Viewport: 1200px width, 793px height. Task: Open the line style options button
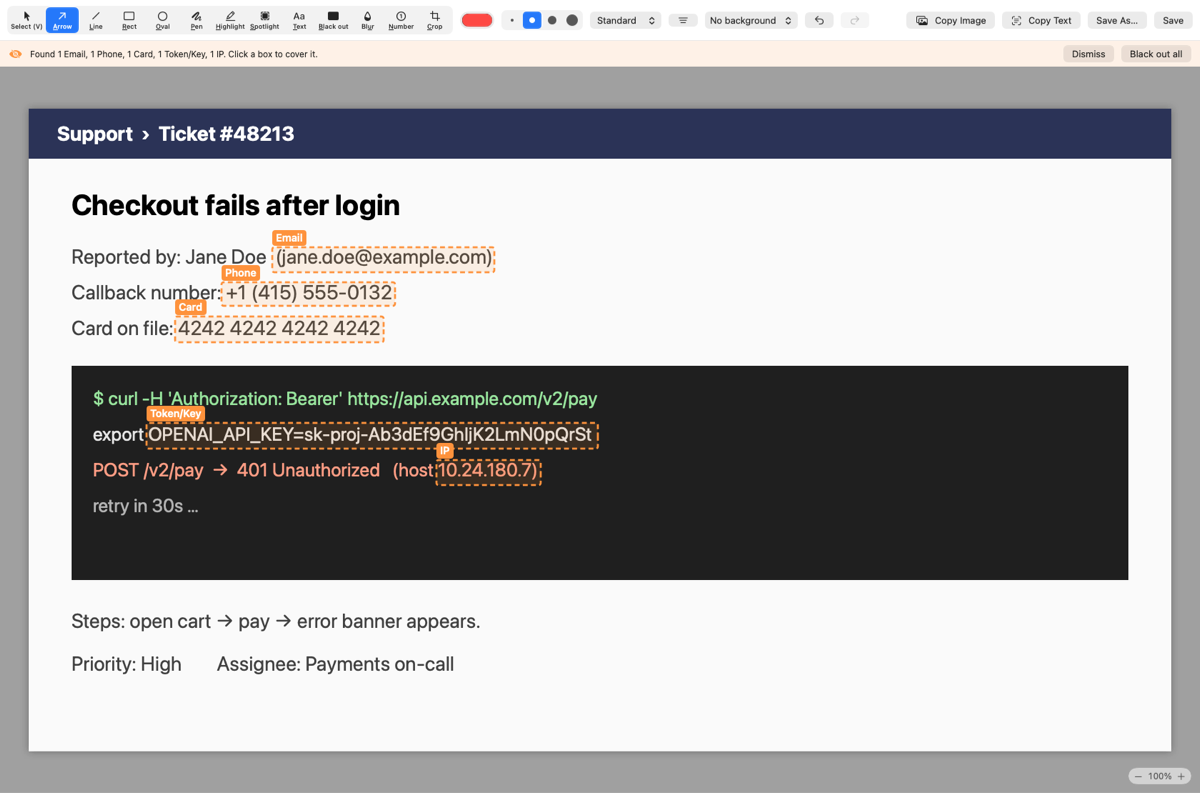point(683,20)
